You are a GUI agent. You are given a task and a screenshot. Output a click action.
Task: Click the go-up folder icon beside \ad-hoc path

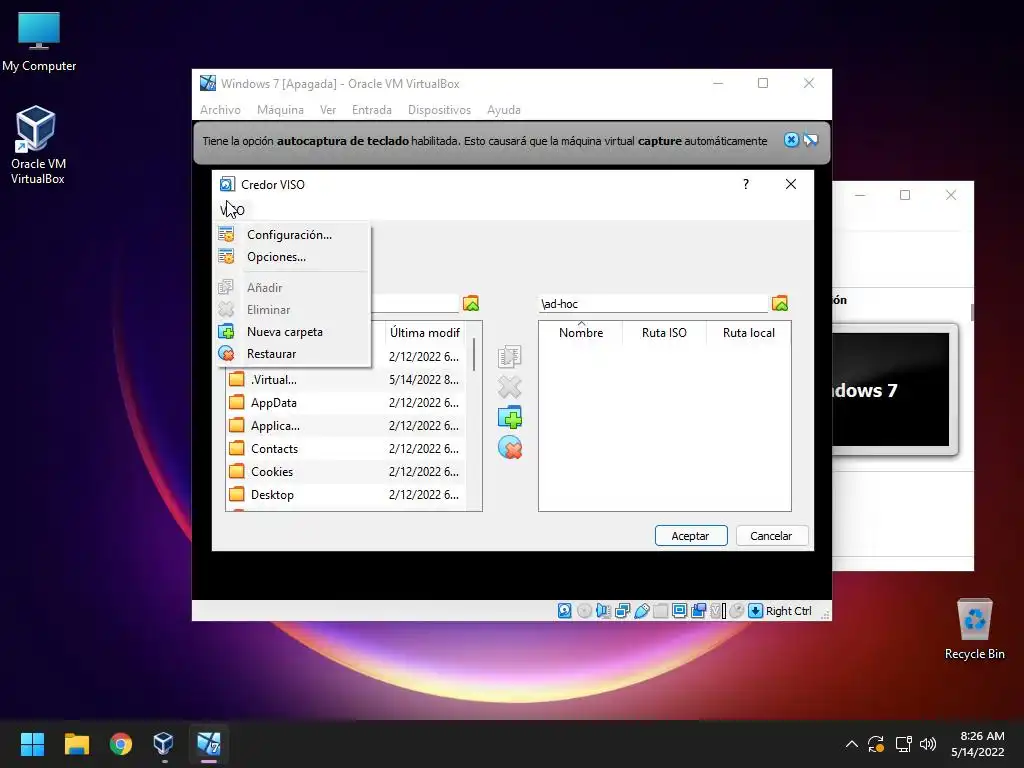tap(780, 303)
